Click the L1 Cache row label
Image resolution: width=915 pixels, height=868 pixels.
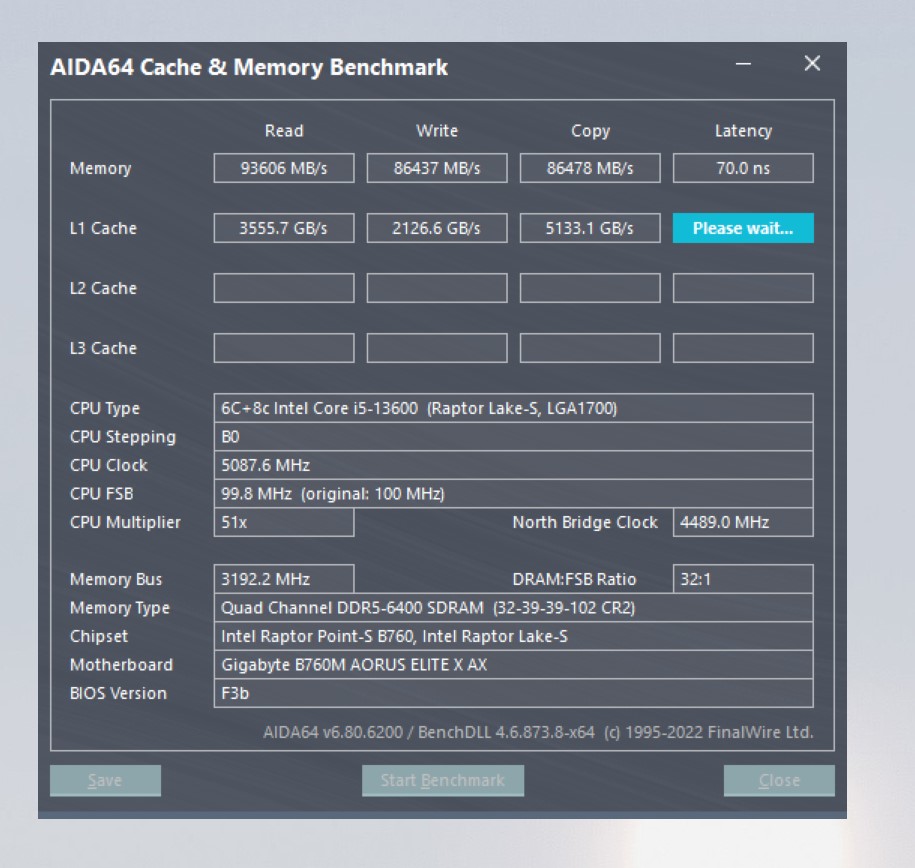click(103, 228)
